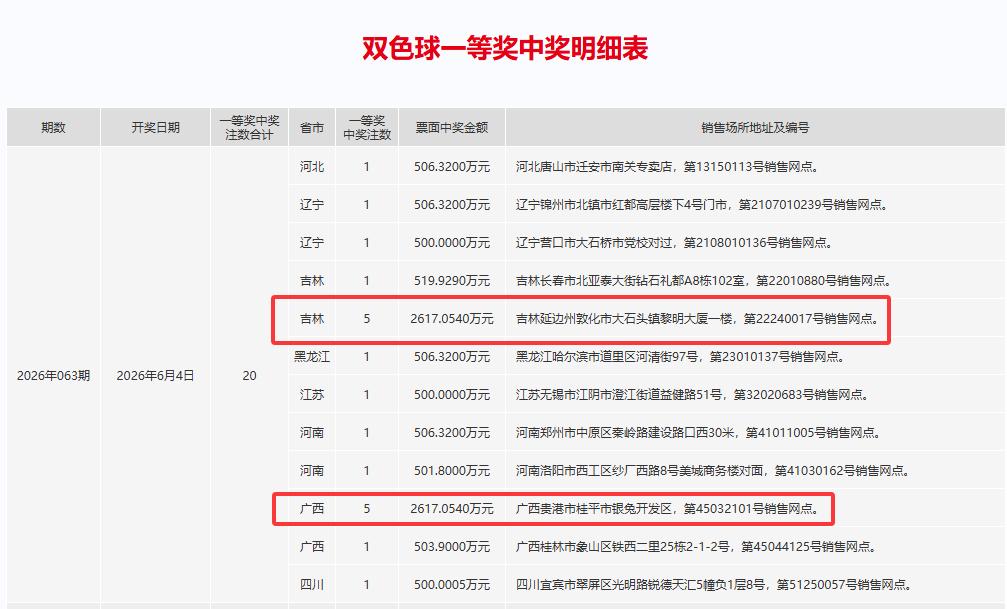Click 2617.0540万元 in the 吉林延边州 row
This screenshot has width=1007, height=609.
point(451,318)
